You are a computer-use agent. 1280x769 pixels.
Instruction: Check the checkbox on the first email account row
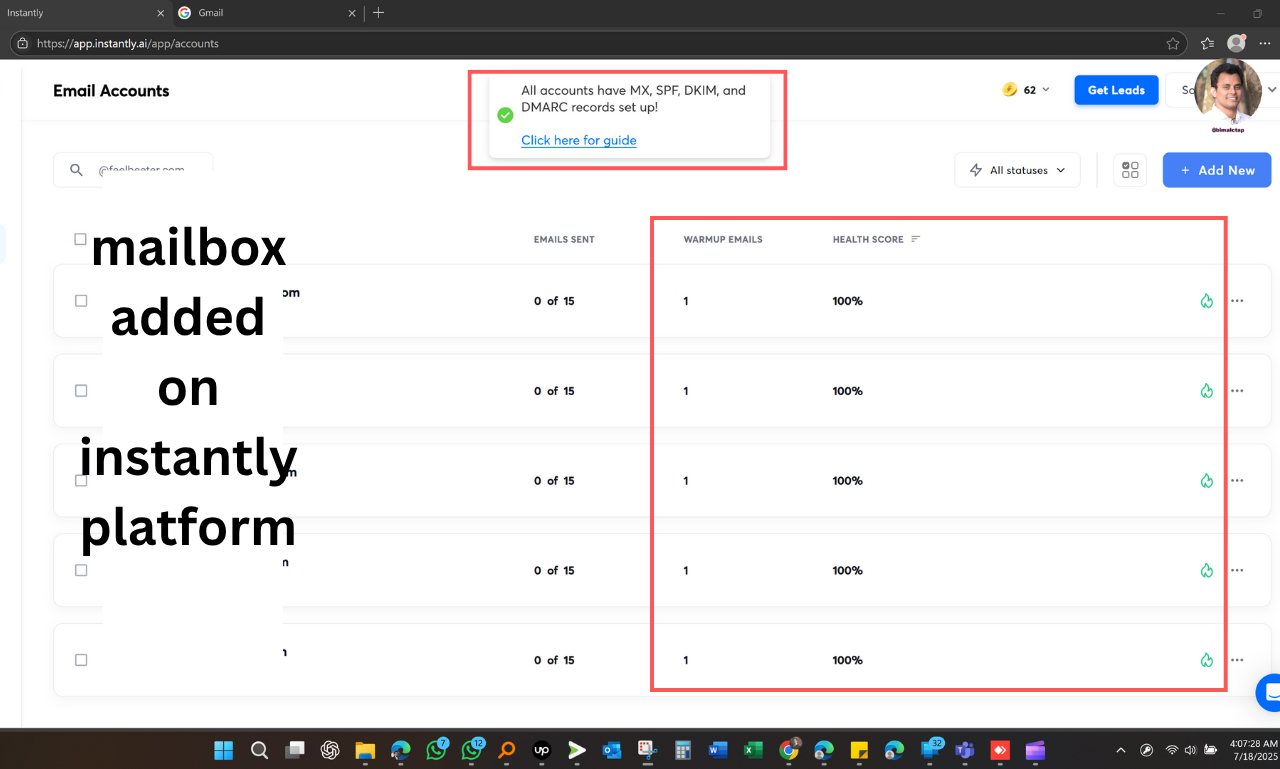click(x=80, y=300)
